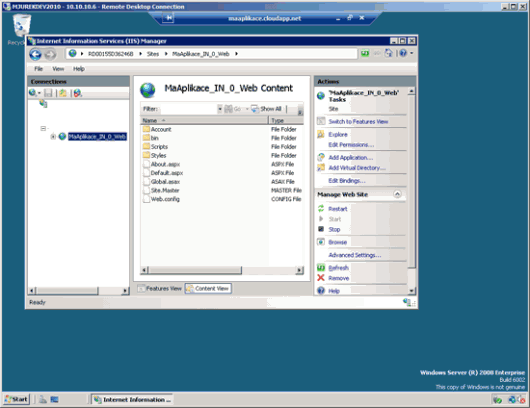
Task: Open the File menu
Action: 39,69
